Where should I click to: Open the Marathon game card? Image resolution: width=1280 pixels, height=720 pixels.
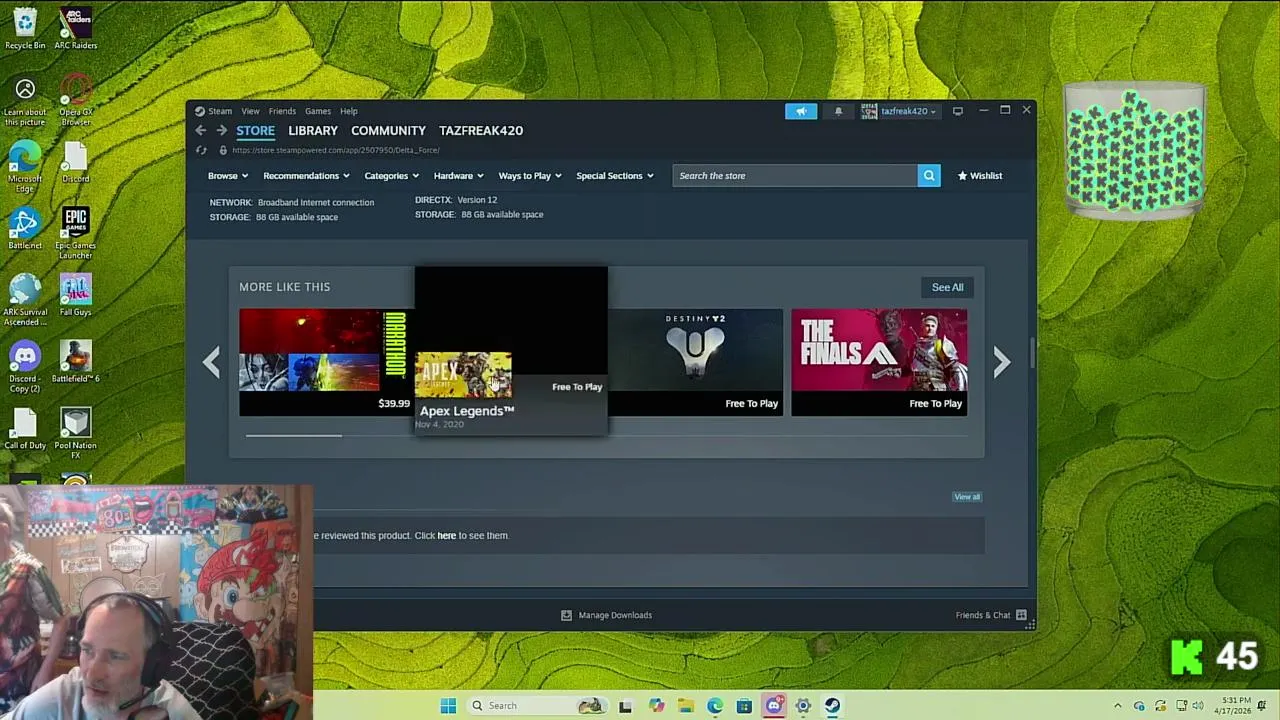tap(325, 362)
